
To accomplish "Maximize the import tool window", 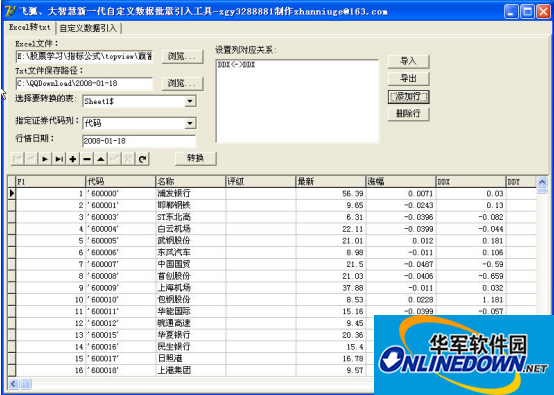I will [x=527, y=12].
